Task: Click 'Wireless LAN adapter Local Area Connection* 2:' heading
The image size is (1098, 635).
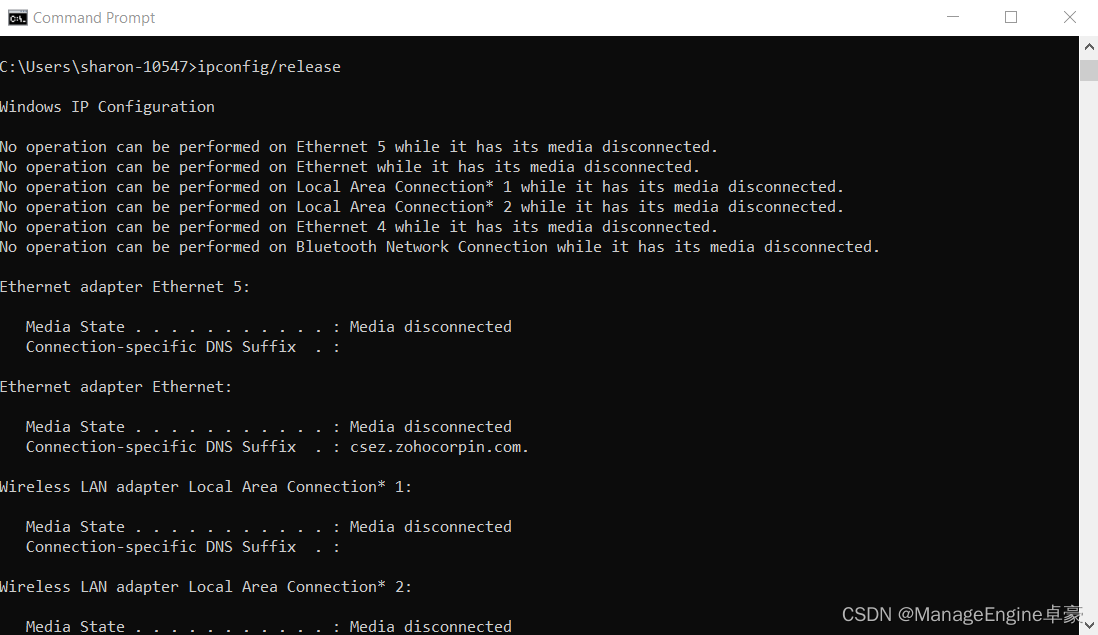Action: point(206,587)
